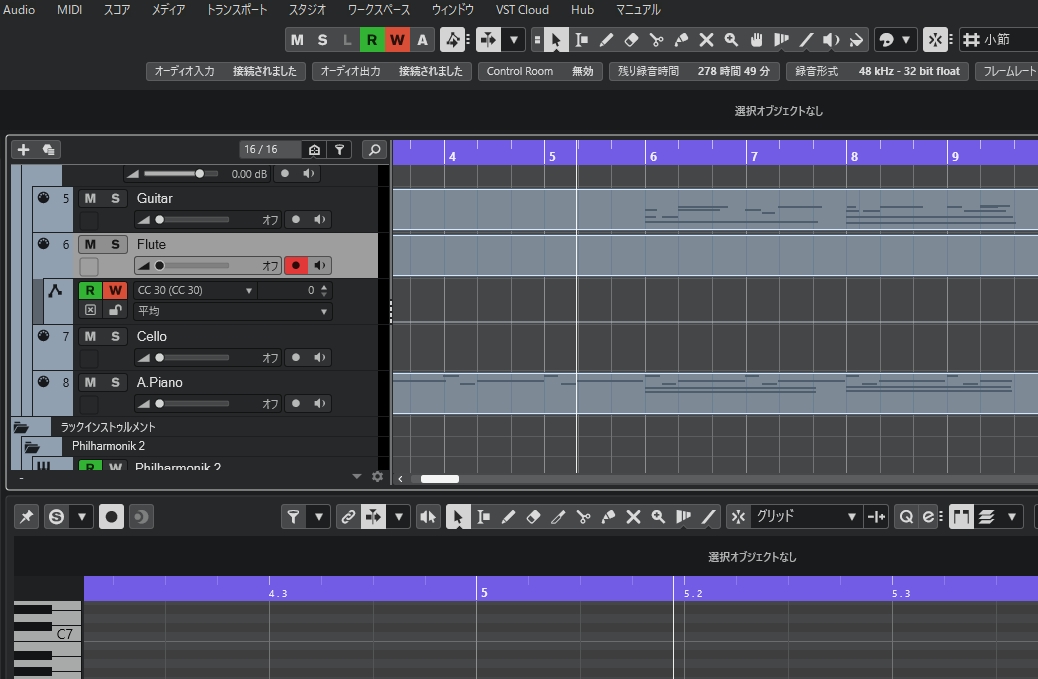Select the Split scissors tool in top toolbar
Screen dimensions: 1038x679
click(x=657, y=40)
